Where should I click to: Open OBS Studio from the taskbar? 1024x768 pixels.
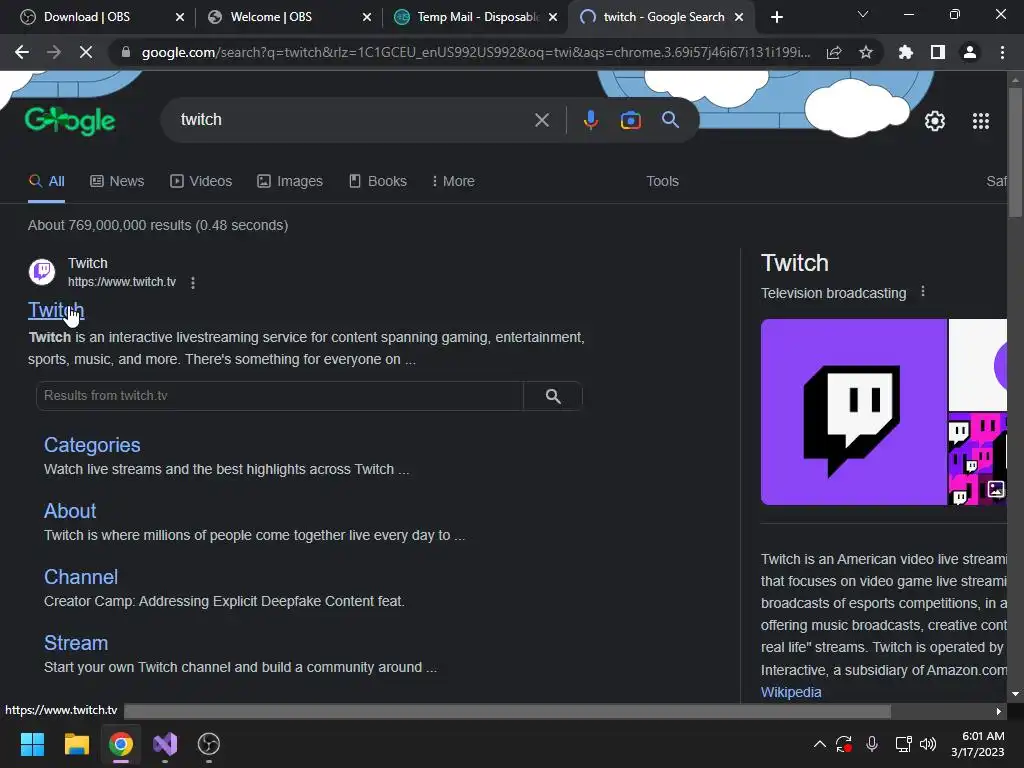pos(208,744)
